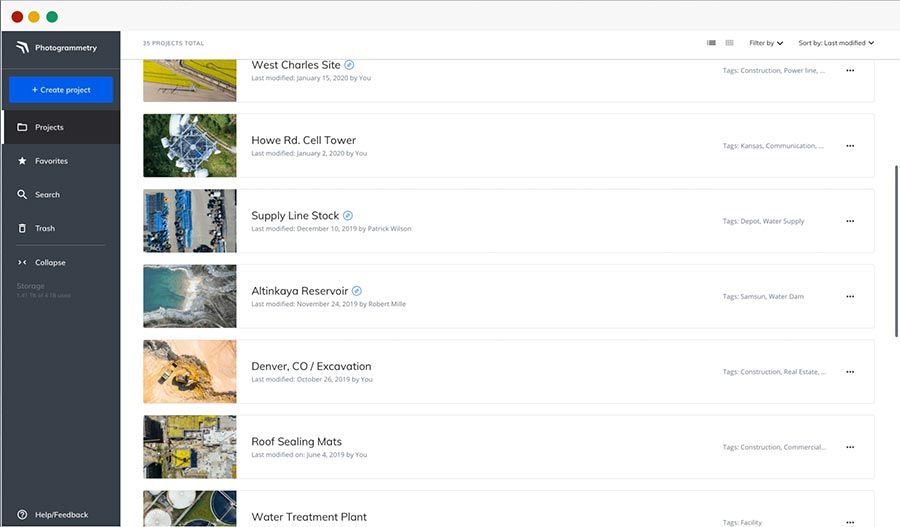The height and width of the screenshot is (527, 900).
Task: Select Favorites in the sidebar
Action: [x=61, y=161]
